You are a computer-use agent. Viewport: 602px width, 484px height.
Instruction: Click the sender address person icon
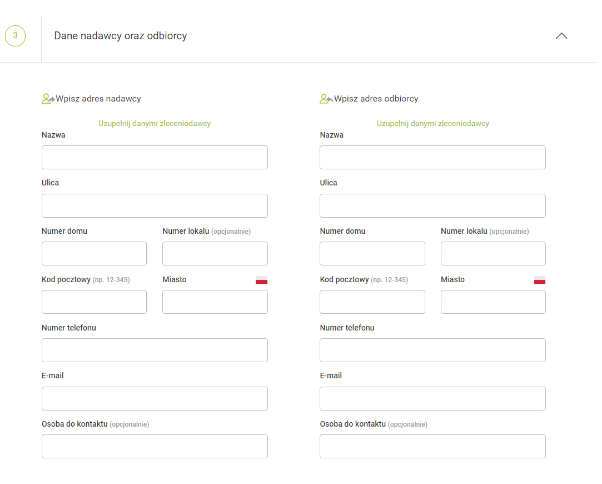pyautogui.click(x=47, y=99)
